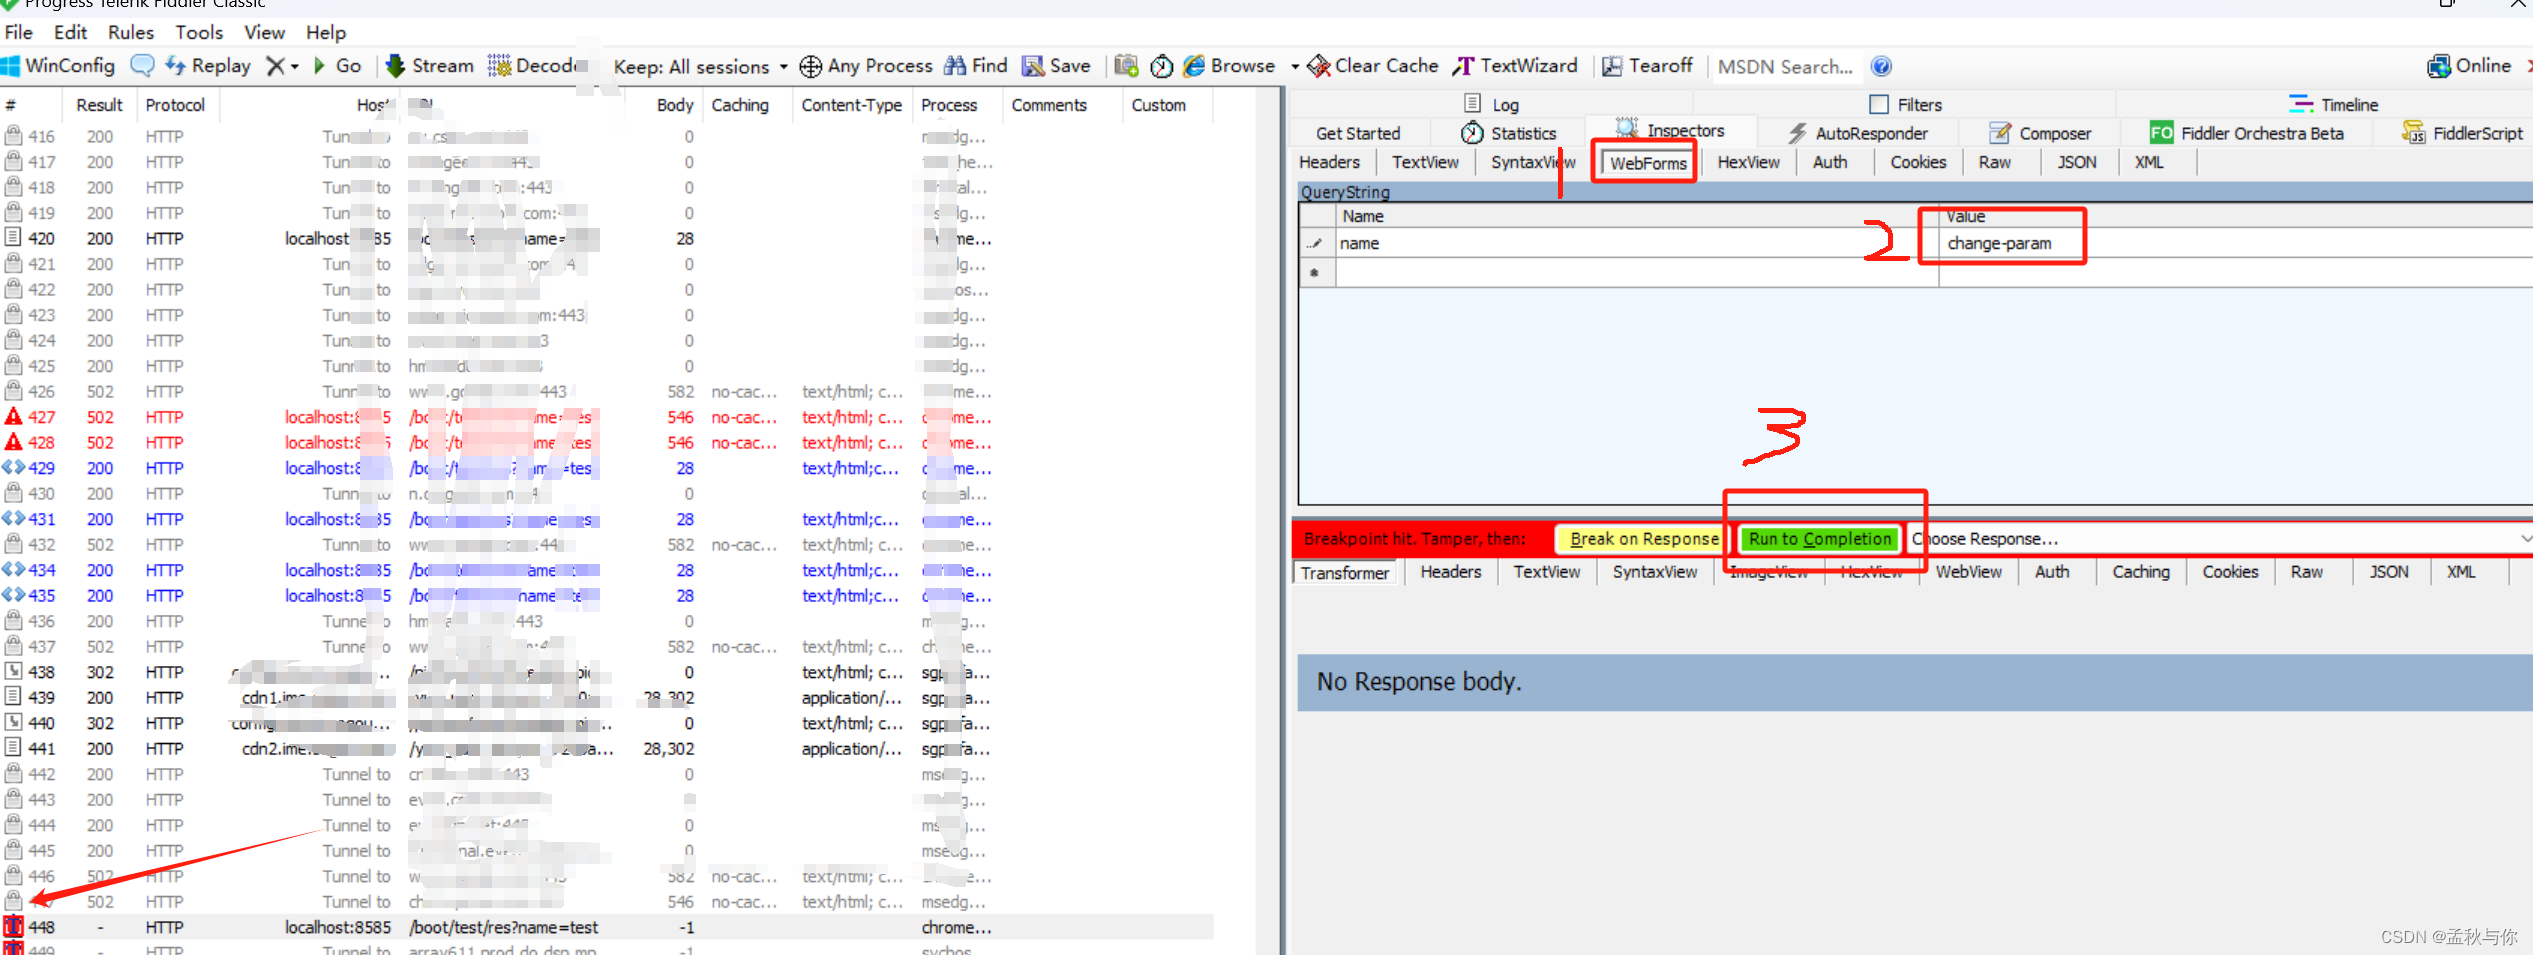
Task: Toggle Stream mode
Action: (430, 66)
